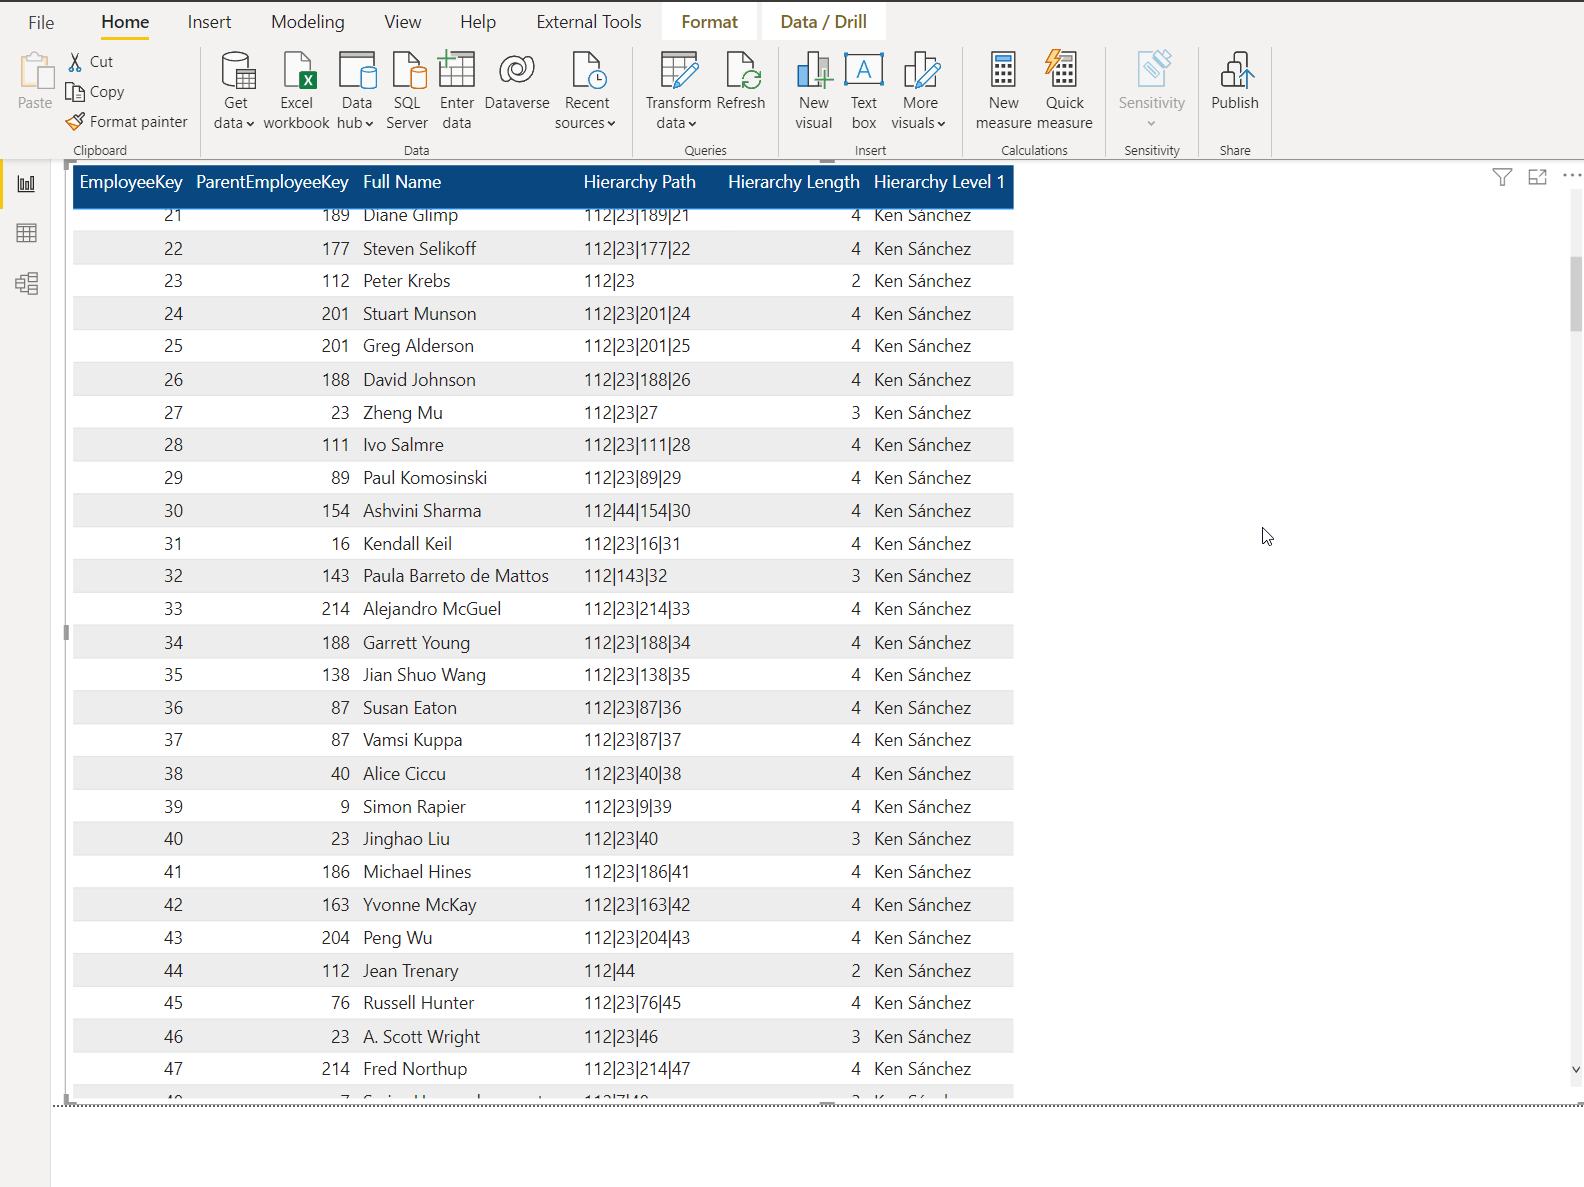Create a Quick measure
The height and width of the screenshot is (1187, 1584).
coord(1064,90)
